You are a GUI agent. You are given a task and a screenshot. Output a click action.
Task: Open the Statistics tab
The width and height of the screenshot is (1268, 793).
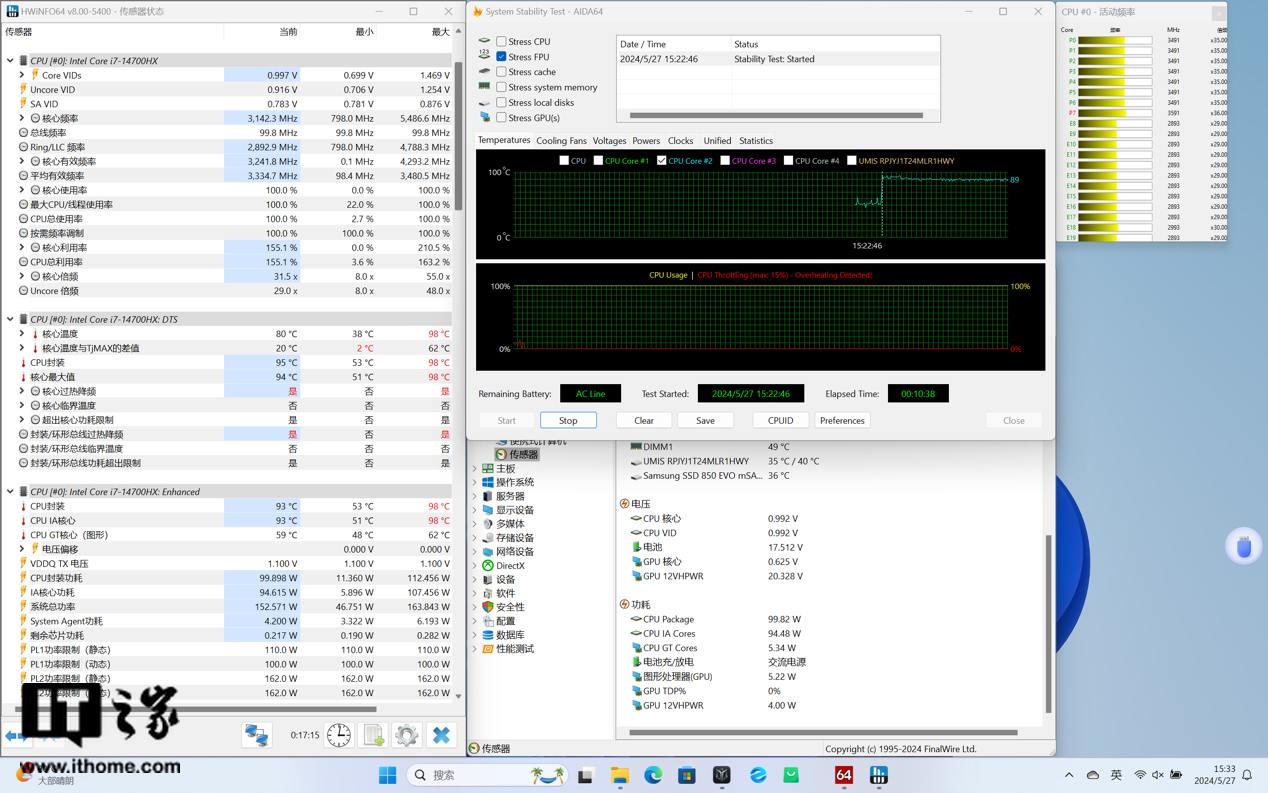pos(755,141)
